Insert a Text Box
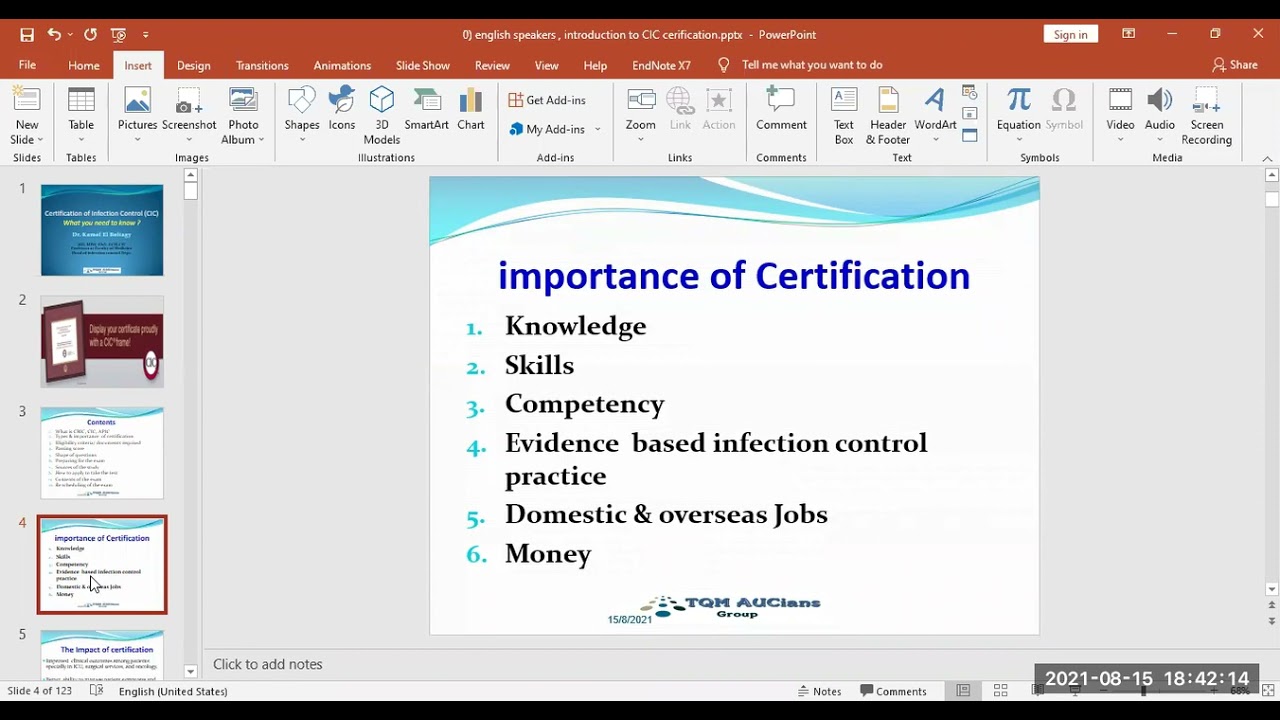The width and height of the screenshot is (1280, 720). (844, 116)
